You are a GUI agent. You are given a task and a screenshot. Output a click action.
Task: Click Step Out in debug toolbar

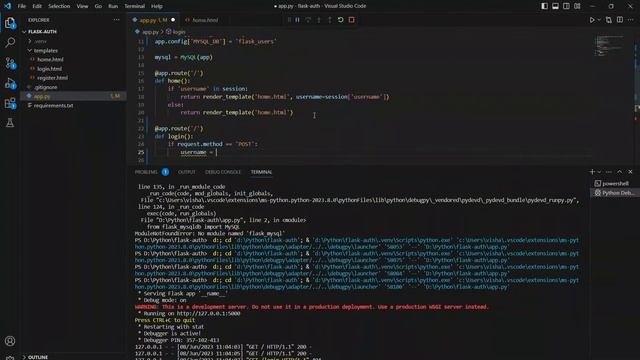330,20
